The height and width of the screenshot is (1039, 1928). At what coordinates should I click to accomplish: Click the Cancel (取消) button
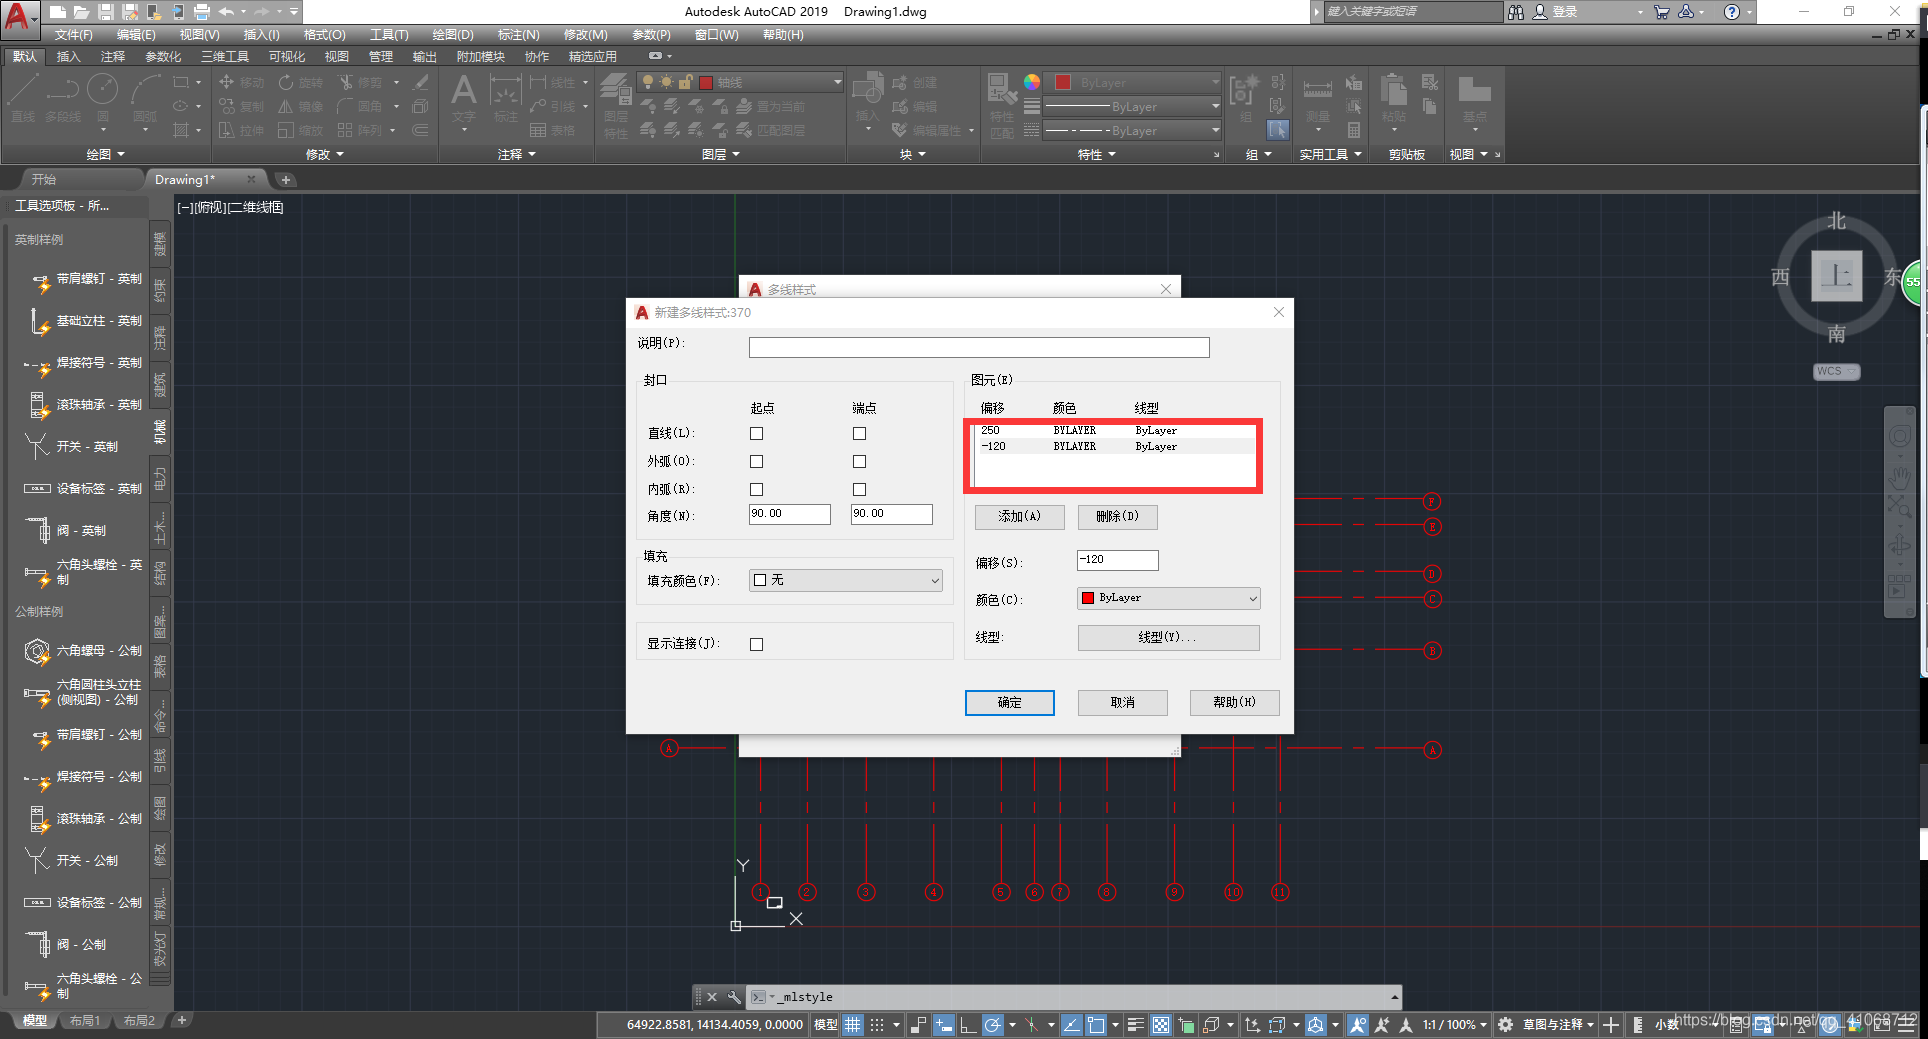(x=1122, y=703)
